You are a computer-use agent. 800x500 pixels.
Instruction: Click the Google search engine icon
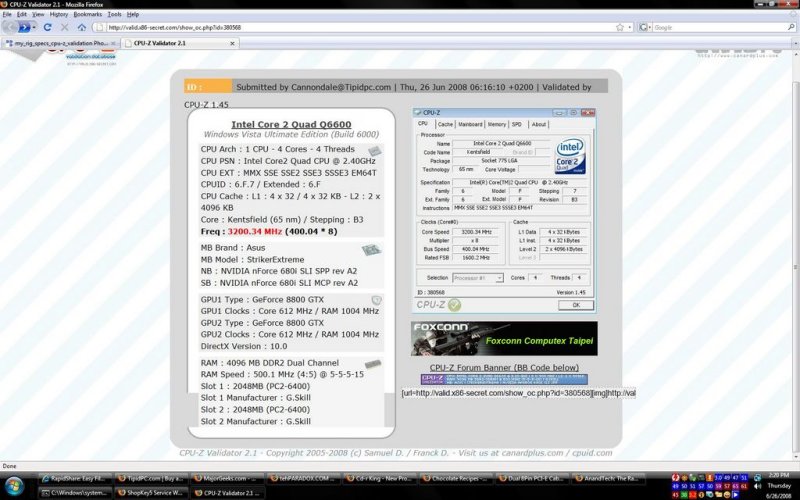pos(643,28)
